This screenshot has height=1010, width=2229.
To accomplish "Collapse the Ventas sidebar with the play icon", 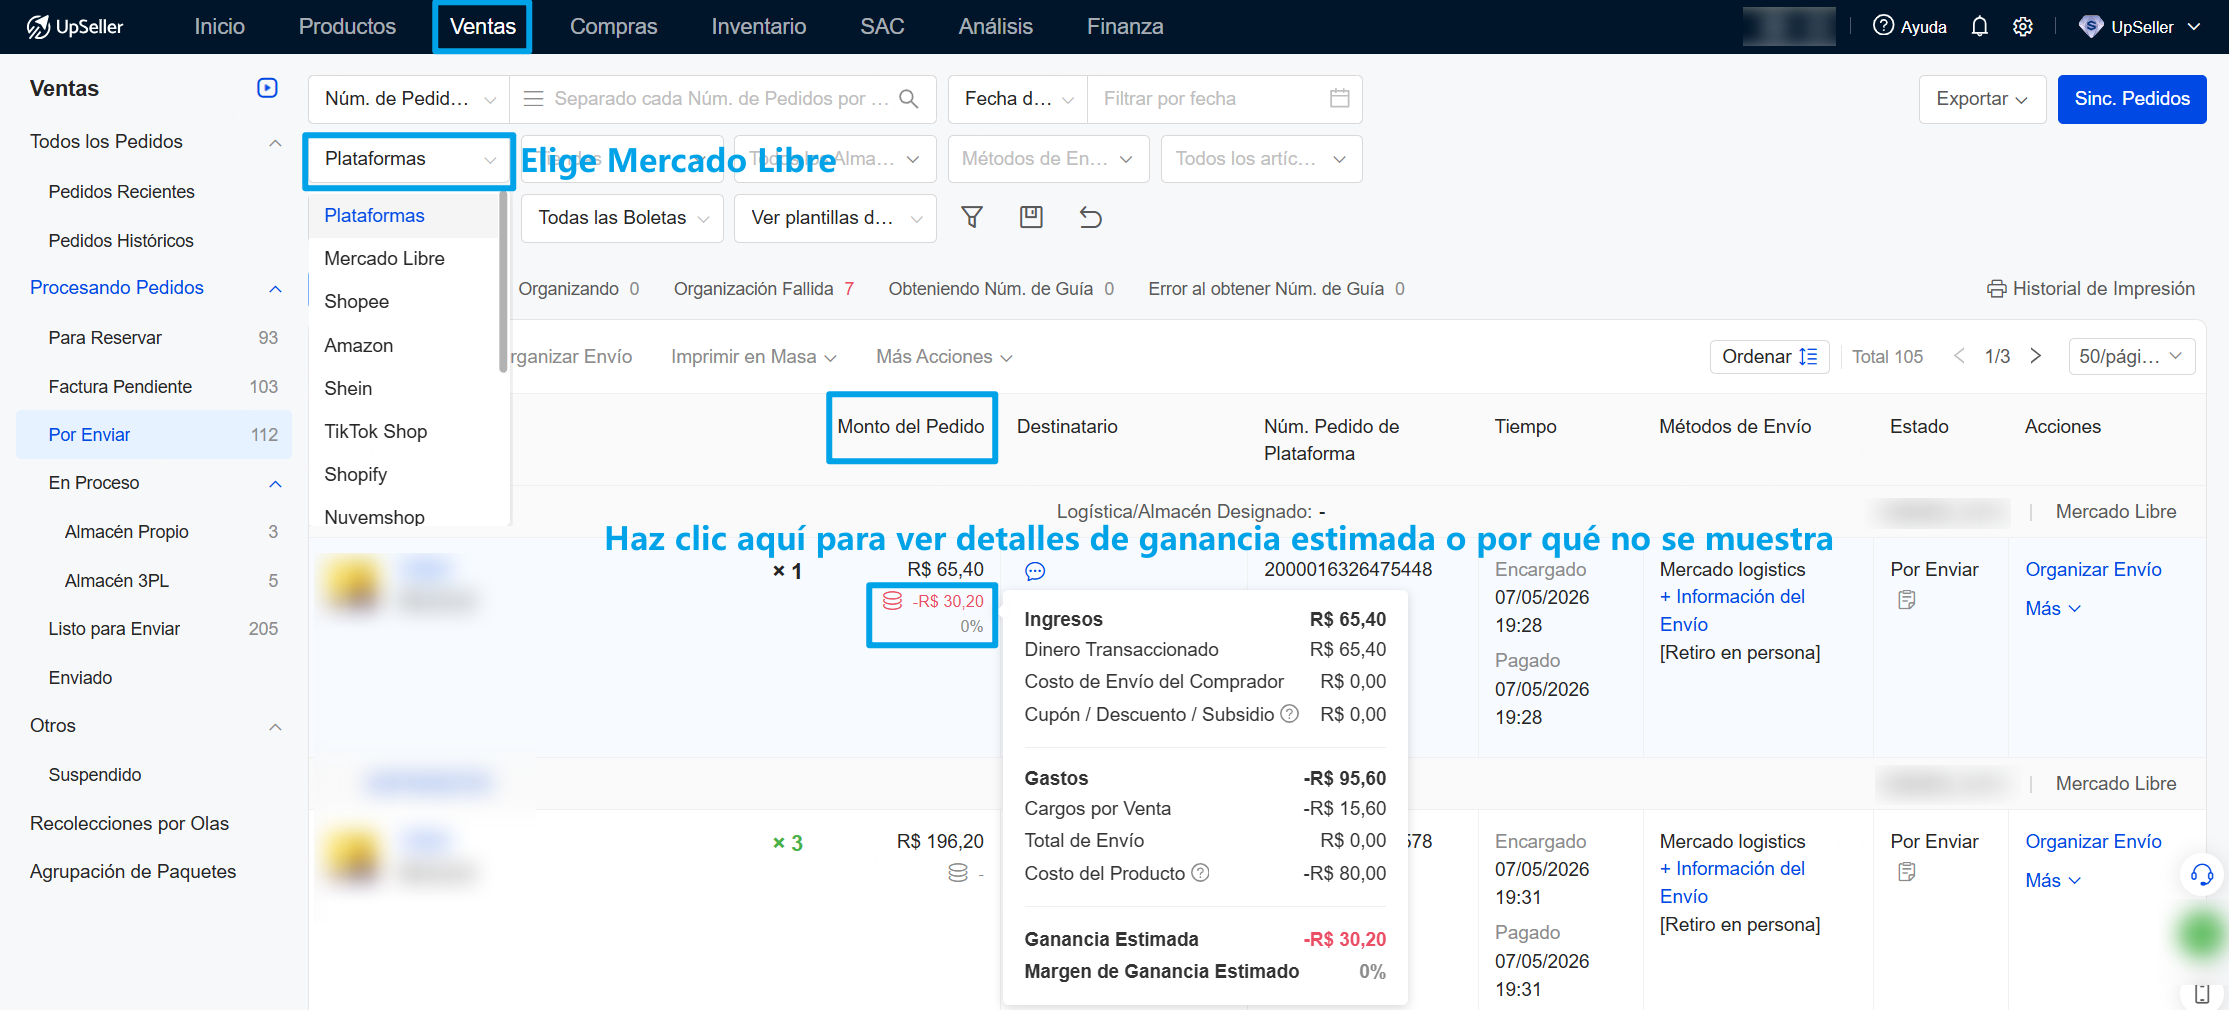I will coord(267,88).
